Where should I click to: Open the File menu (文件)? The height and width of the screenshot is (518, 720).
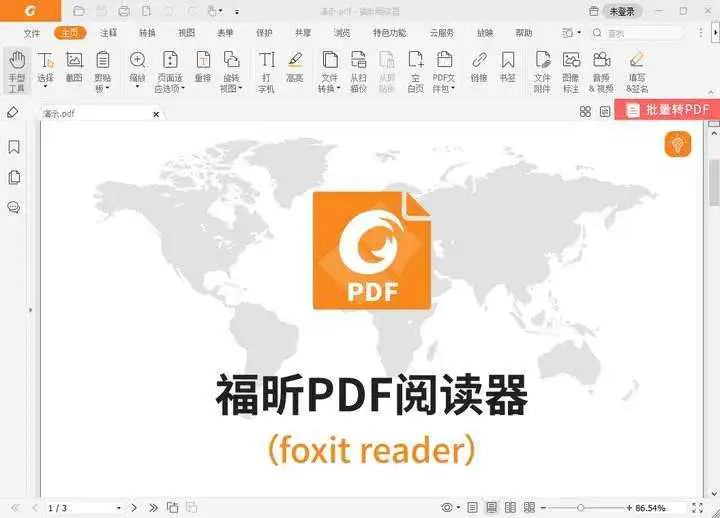[x=32, y=33]
